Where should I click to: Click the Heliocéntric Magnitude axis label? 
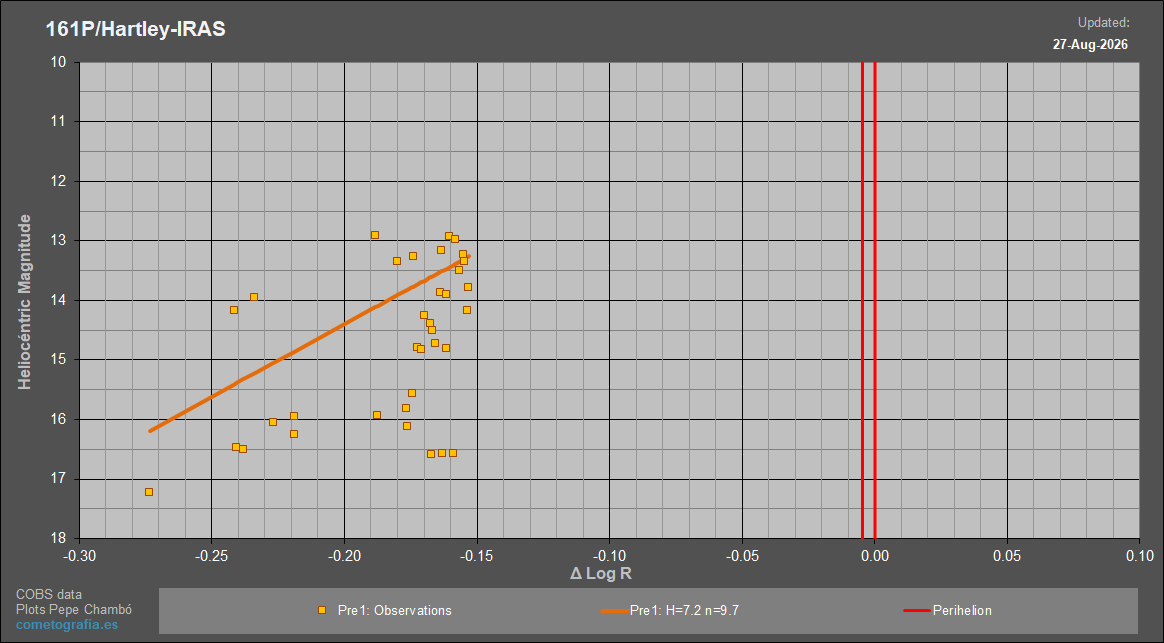[x=25, y=301]
